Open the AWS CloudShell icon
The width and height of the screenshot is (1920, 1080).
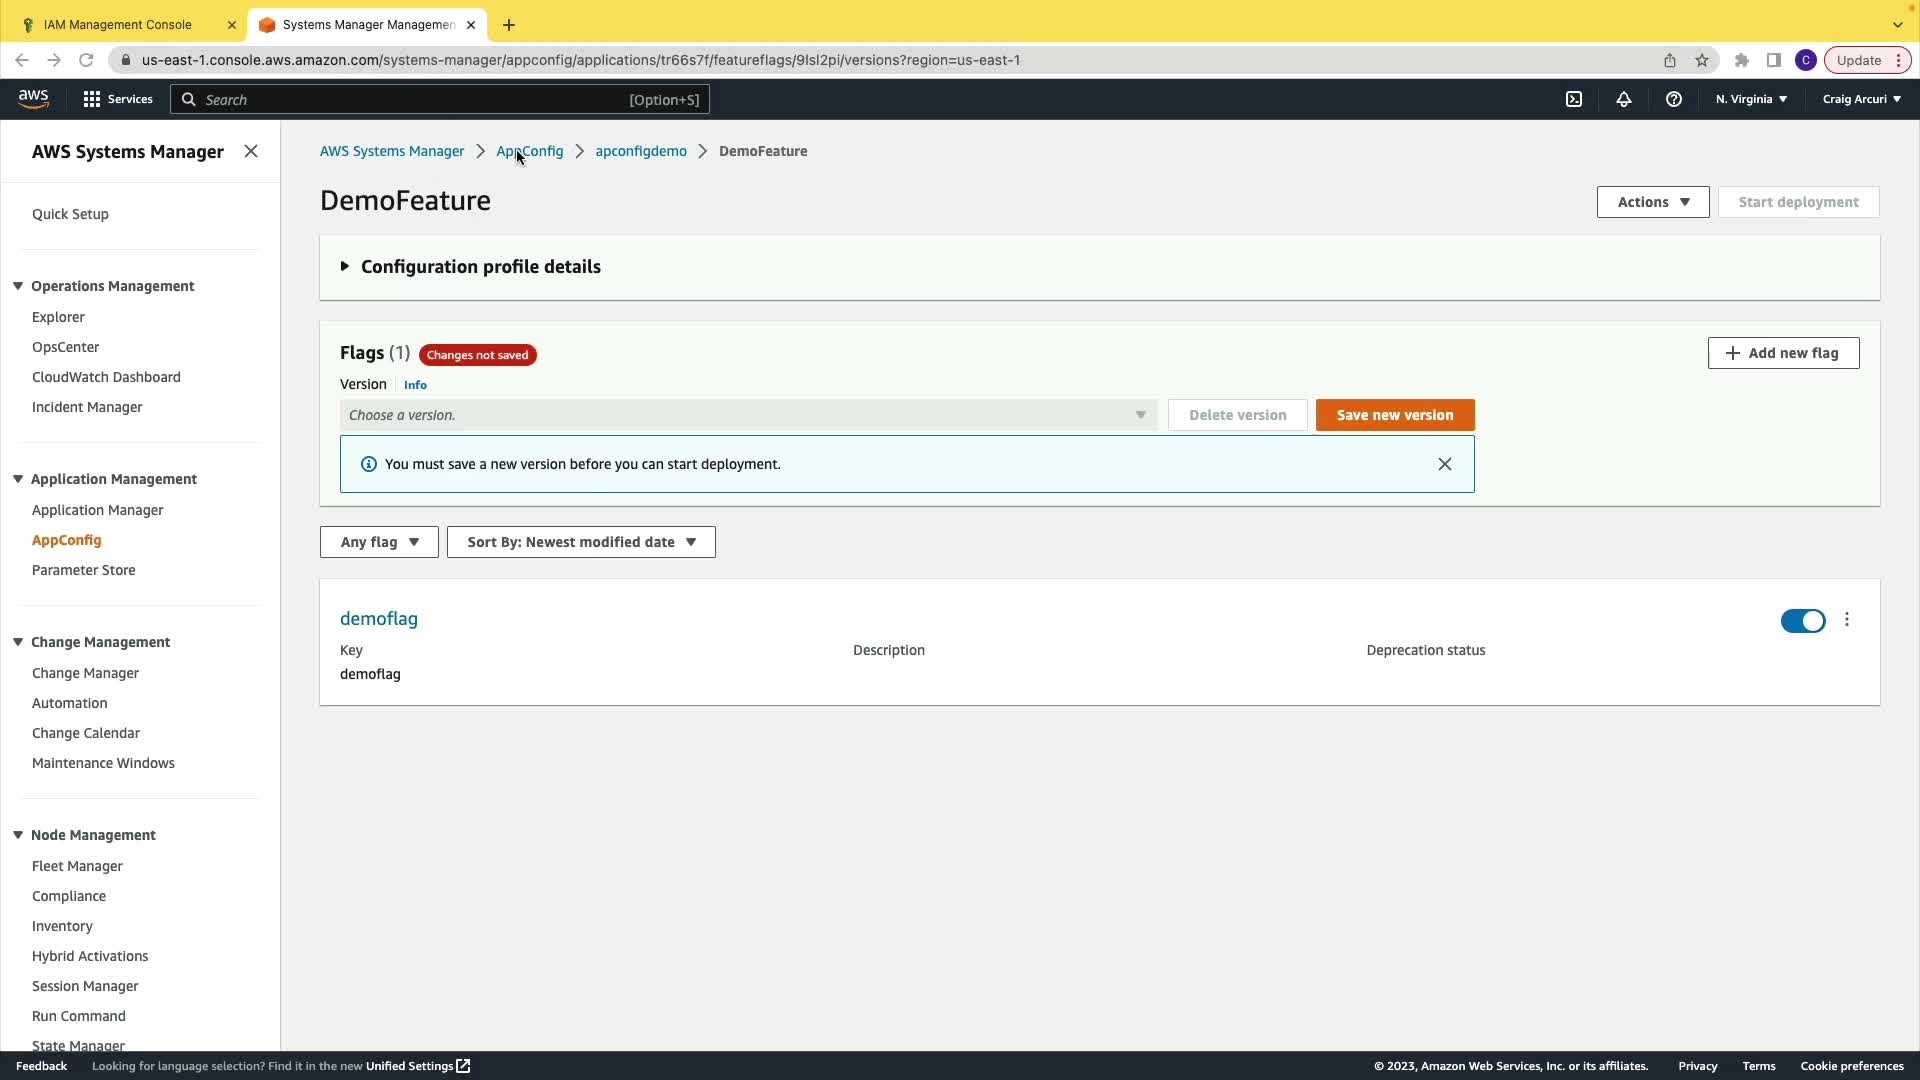(1573, 99)
